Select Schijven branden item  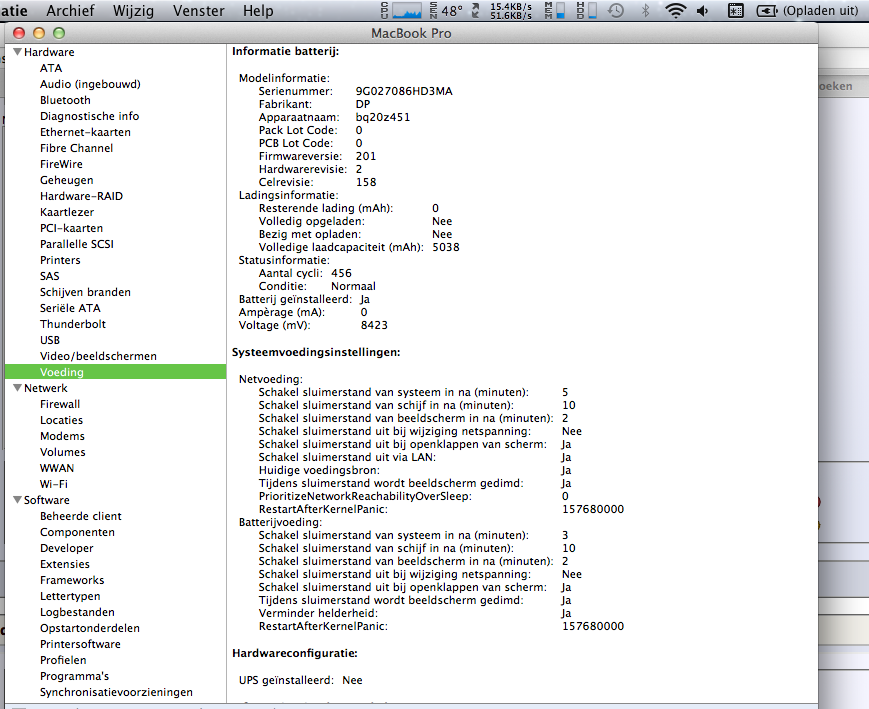[x=85, y=292]
